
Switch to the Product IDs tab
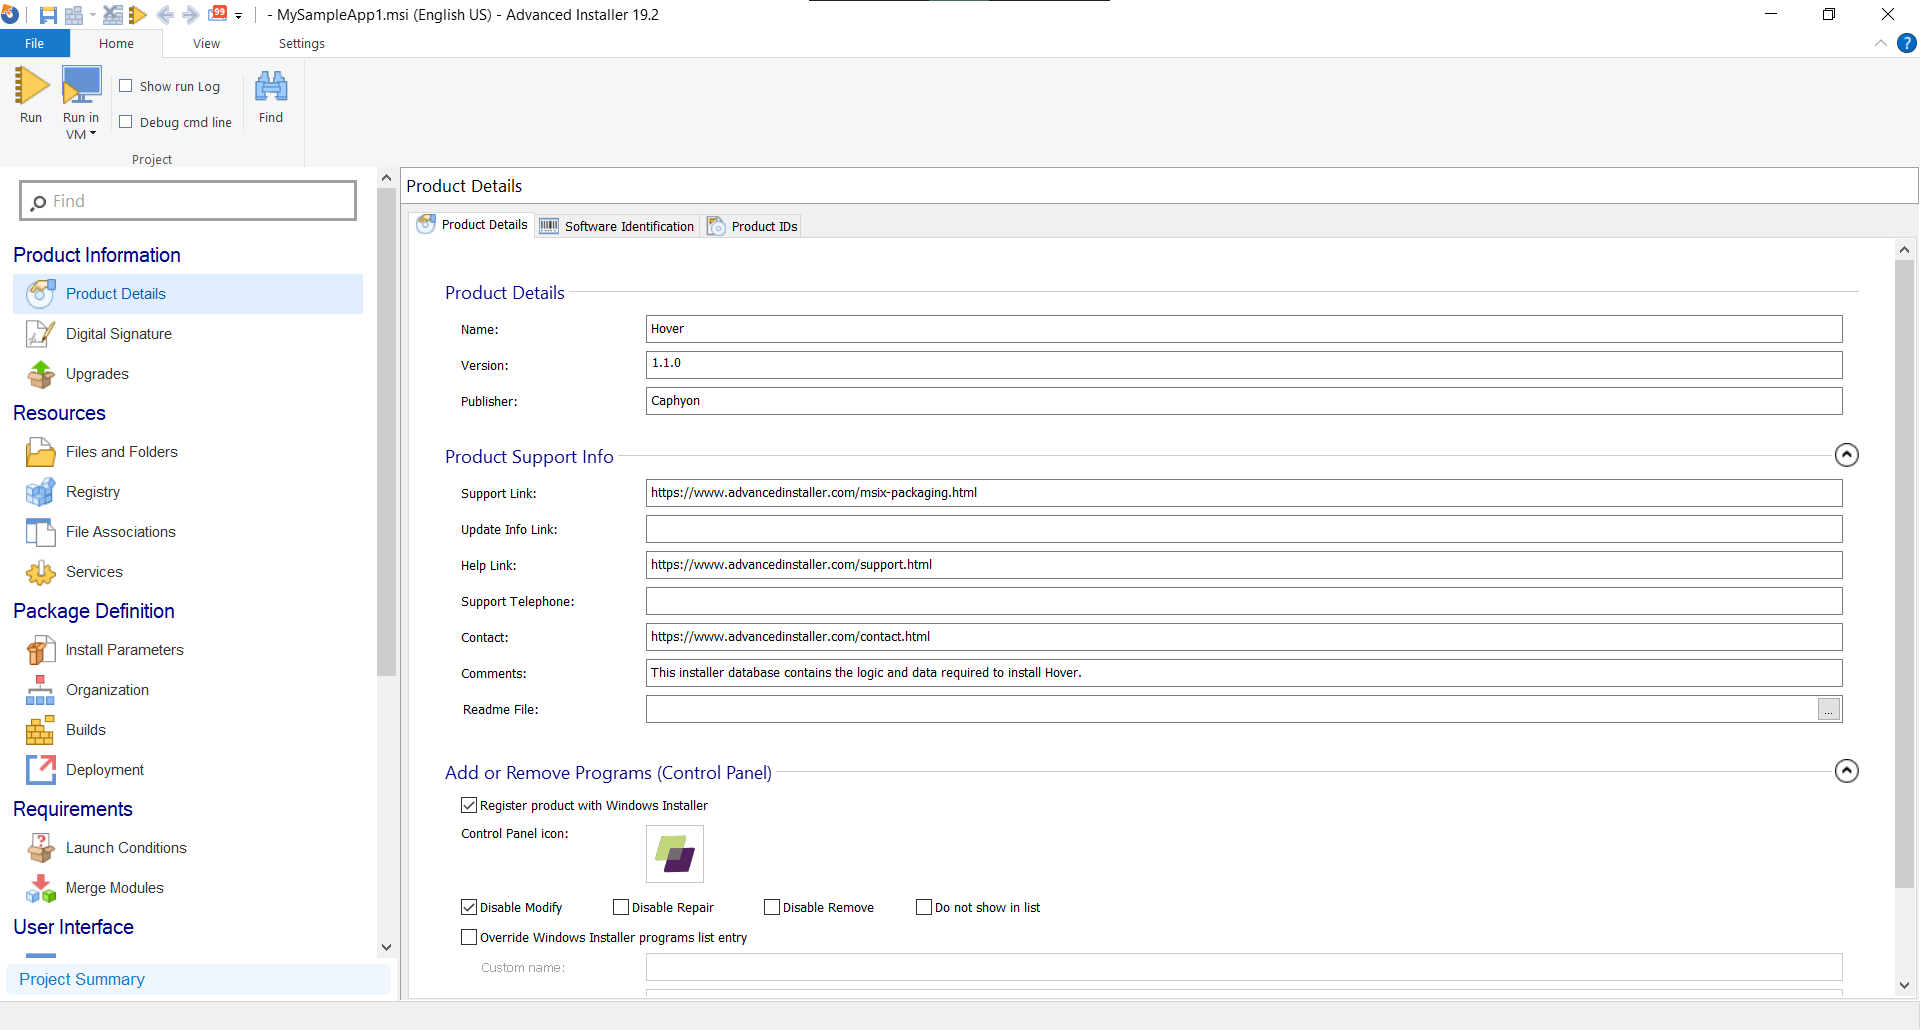click(x=752, y=226)
